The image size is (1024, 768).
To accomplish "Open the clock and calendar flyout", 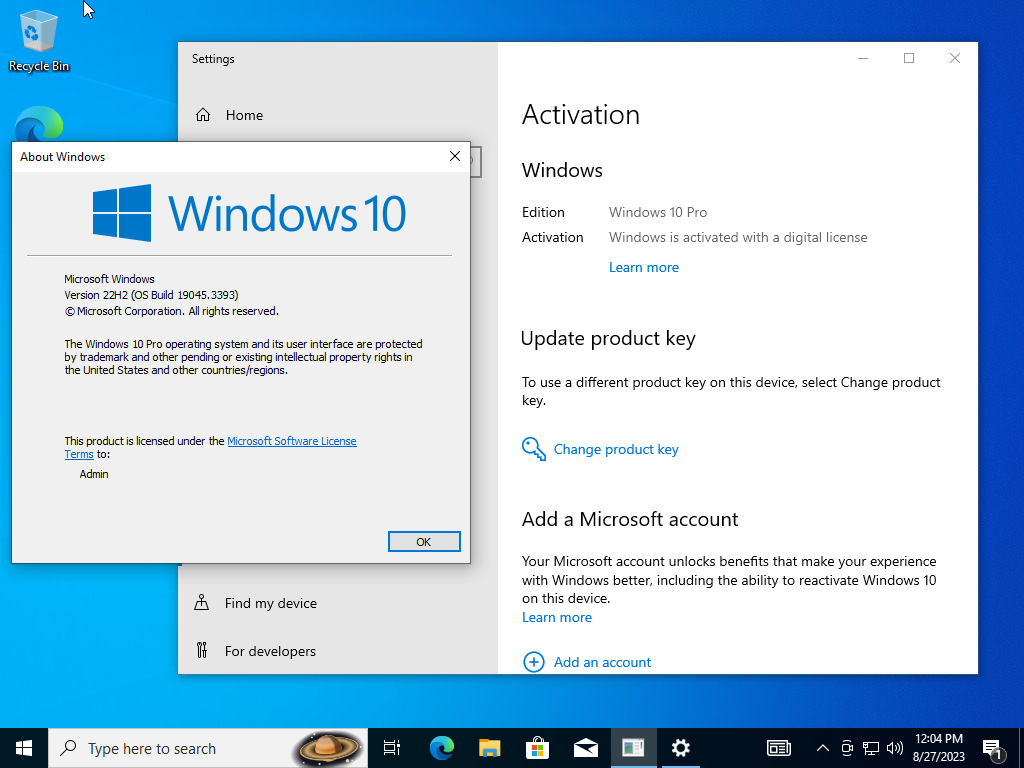I will 938,748.
